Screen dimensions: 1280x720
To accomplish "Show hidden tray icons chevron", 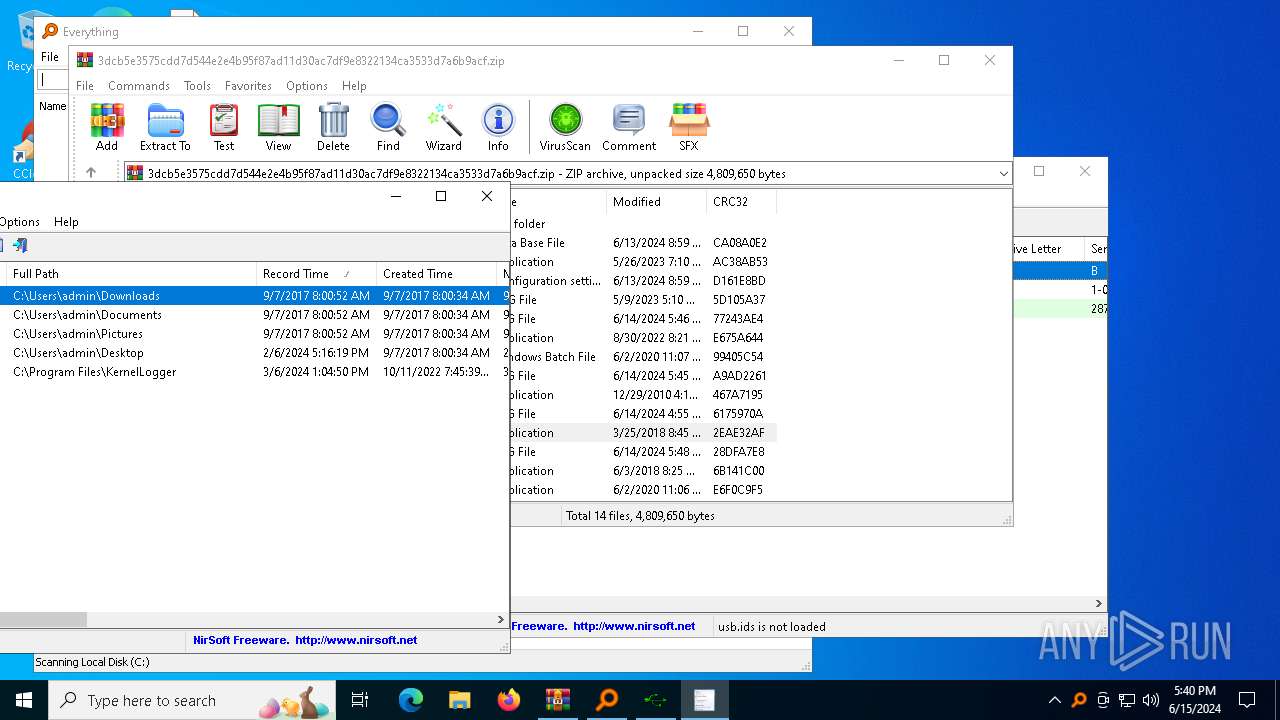I will point(1054,700).
